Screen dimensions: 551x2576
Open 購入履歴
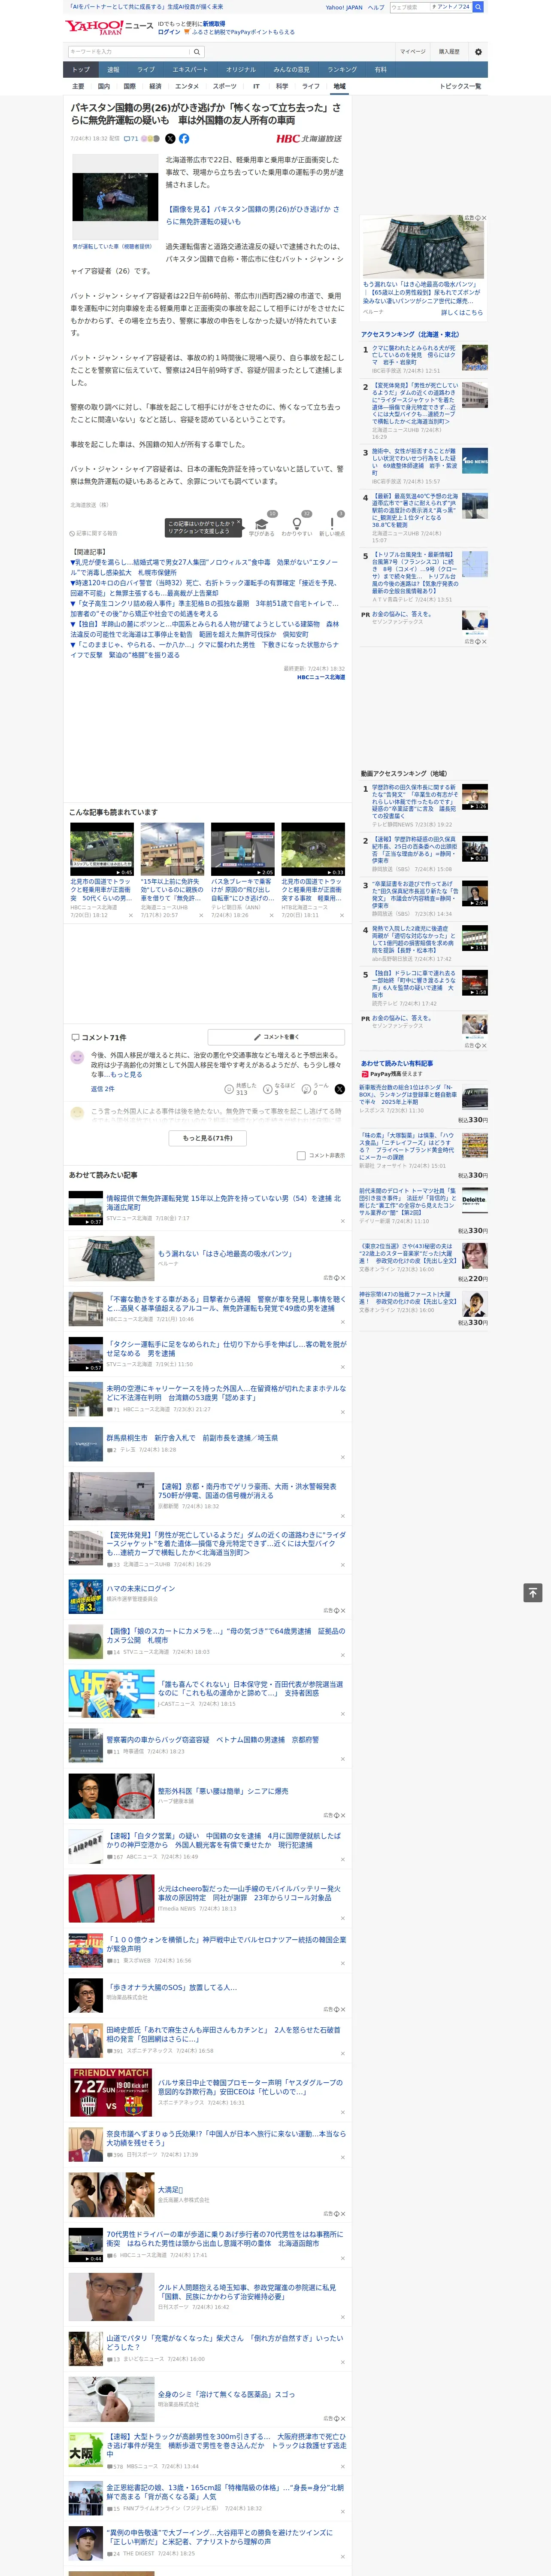449,52
